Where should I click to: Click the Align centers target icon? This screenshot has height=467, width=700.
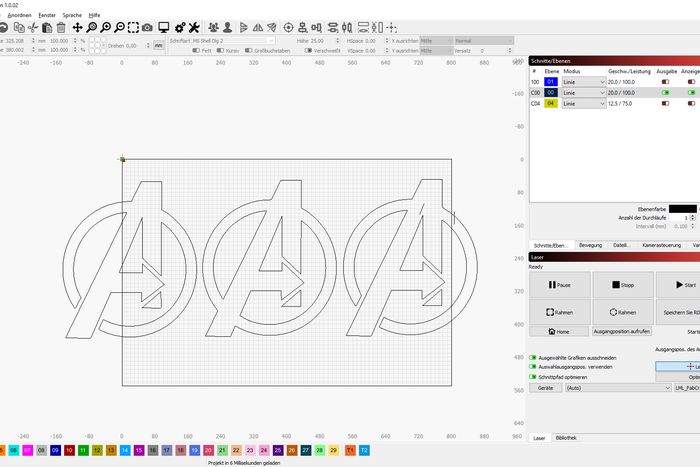click(x=288, y=28)
